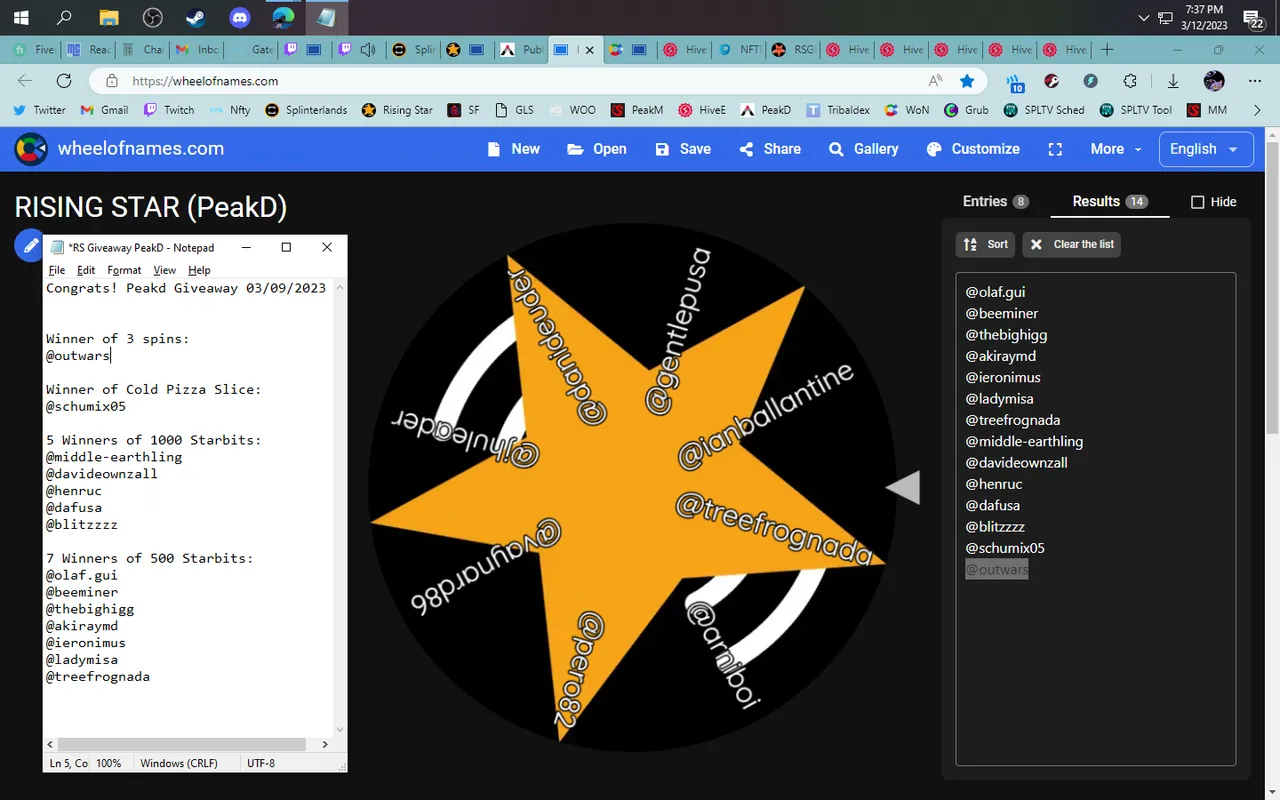
Task: Open the wheel Gallery
Action: [x=864, y=149]
